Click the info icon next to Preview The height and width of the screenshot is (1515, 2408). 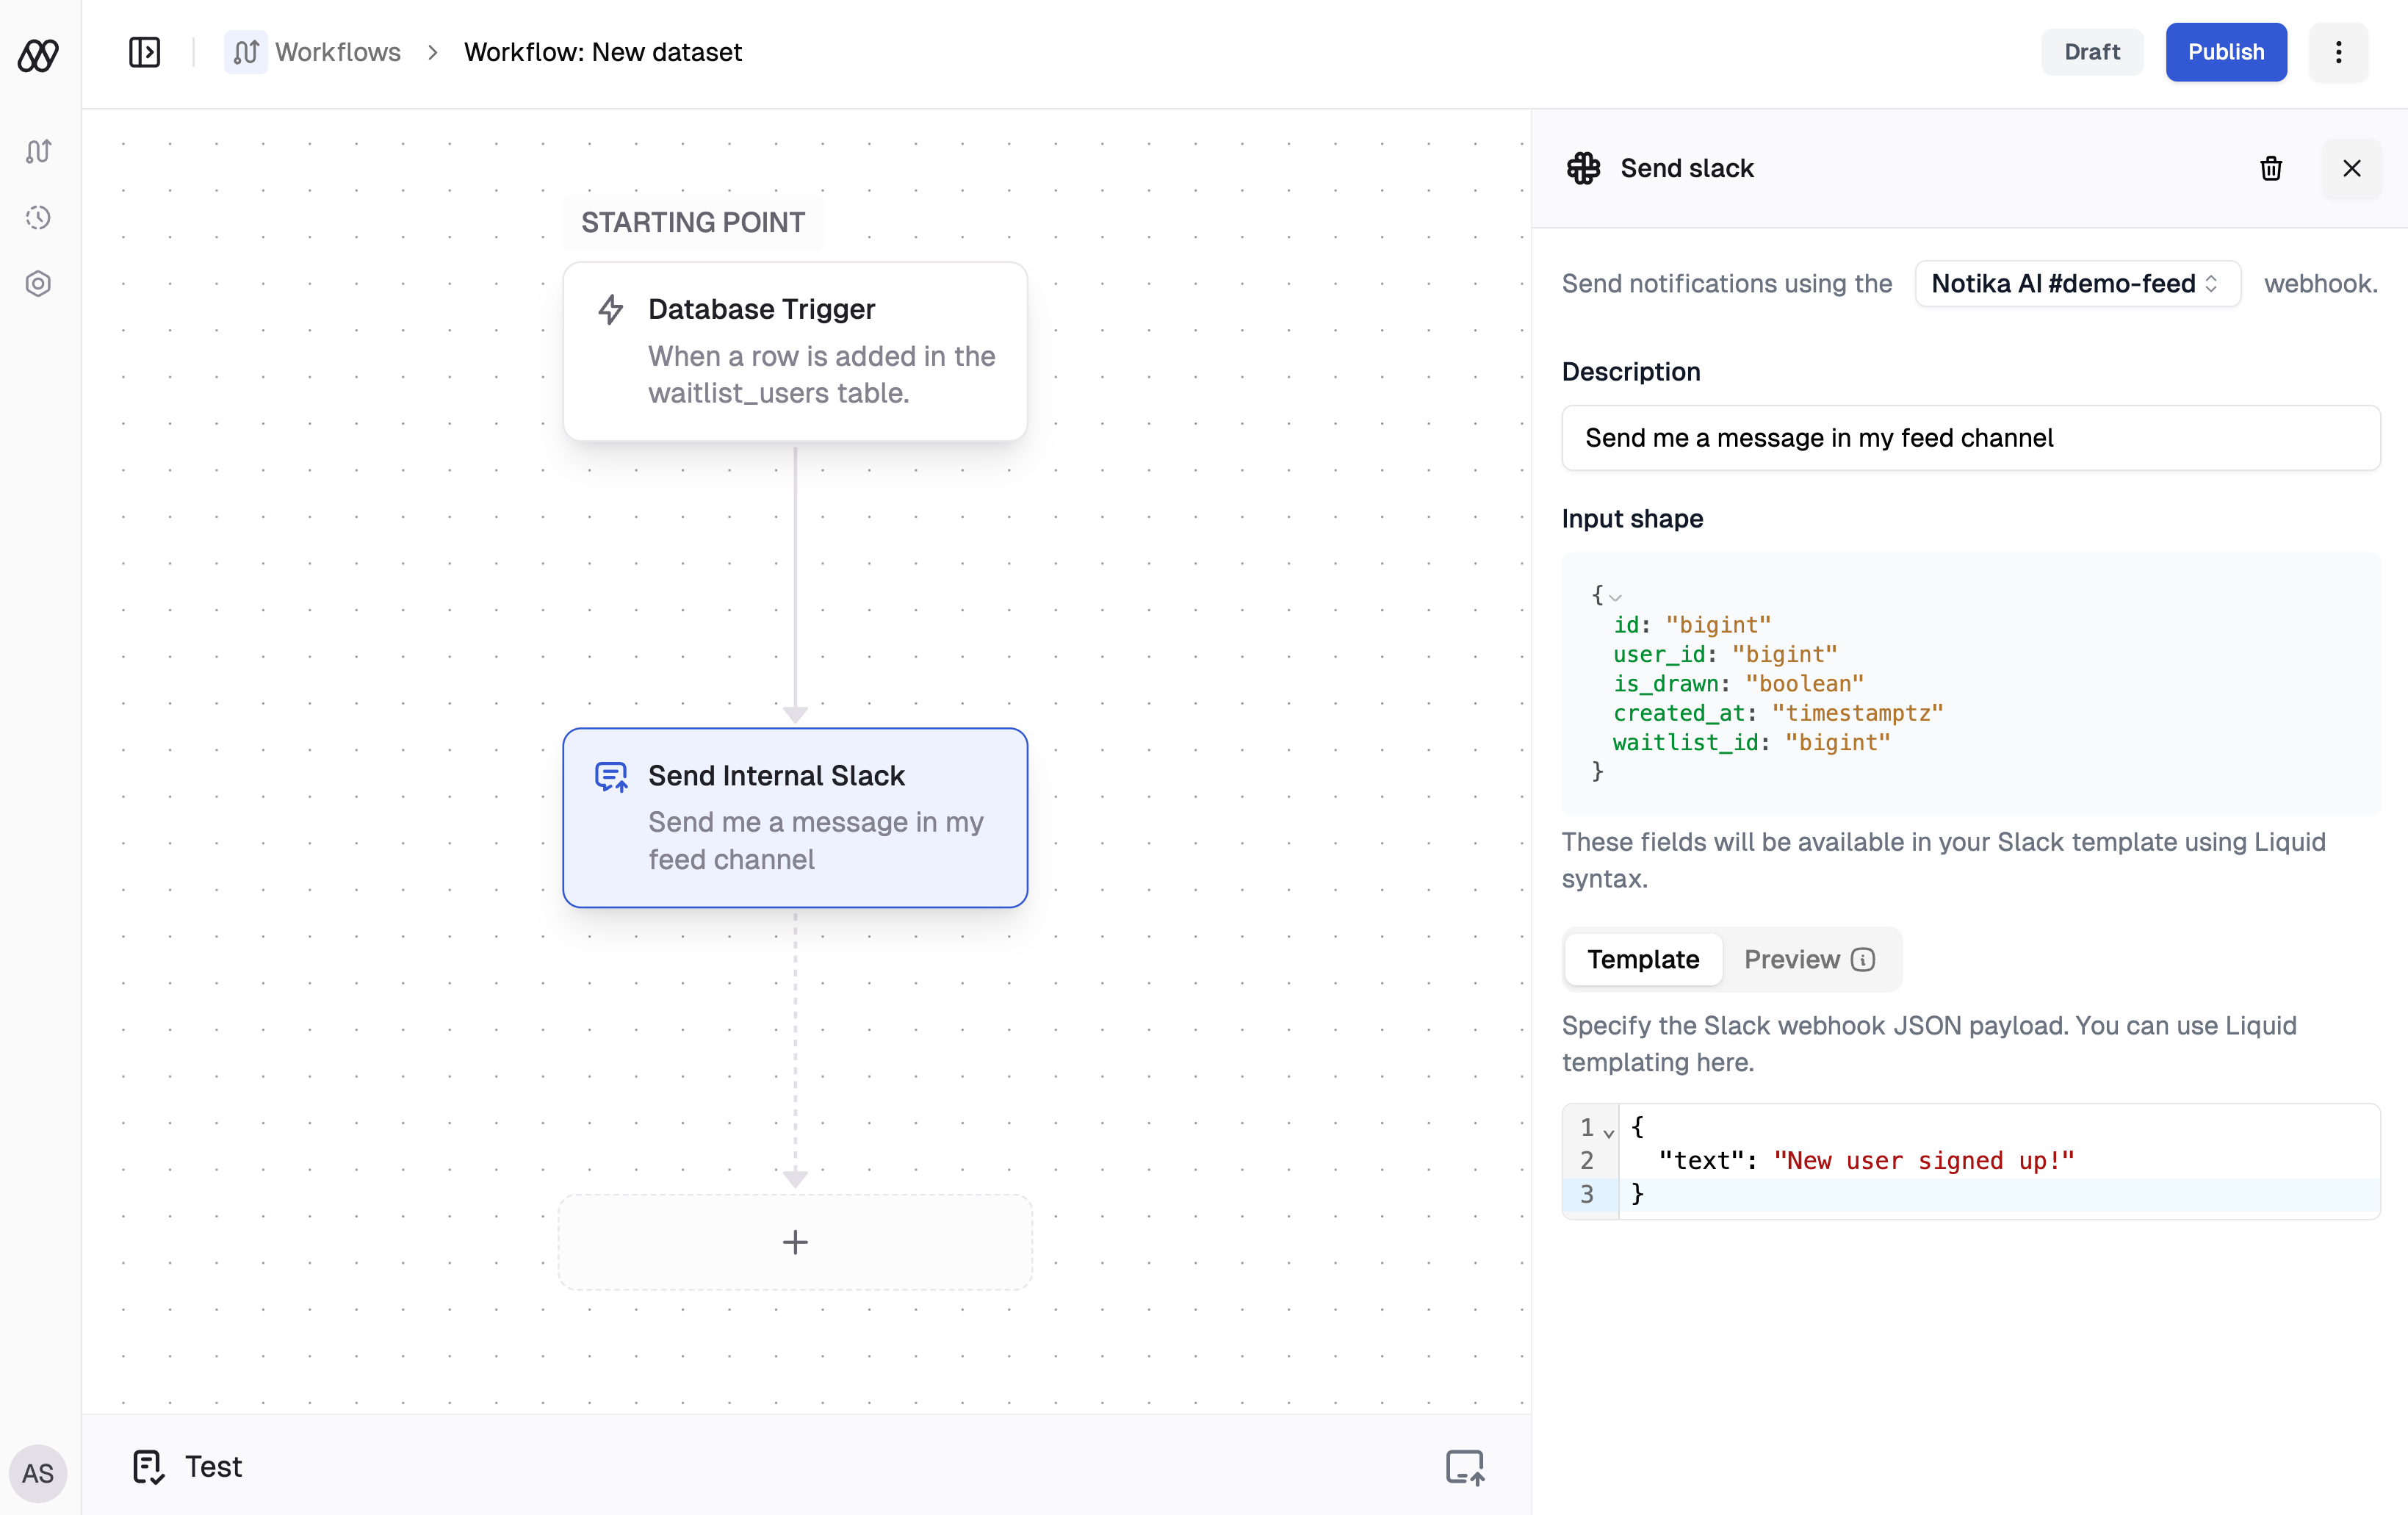click(1863, 960)
